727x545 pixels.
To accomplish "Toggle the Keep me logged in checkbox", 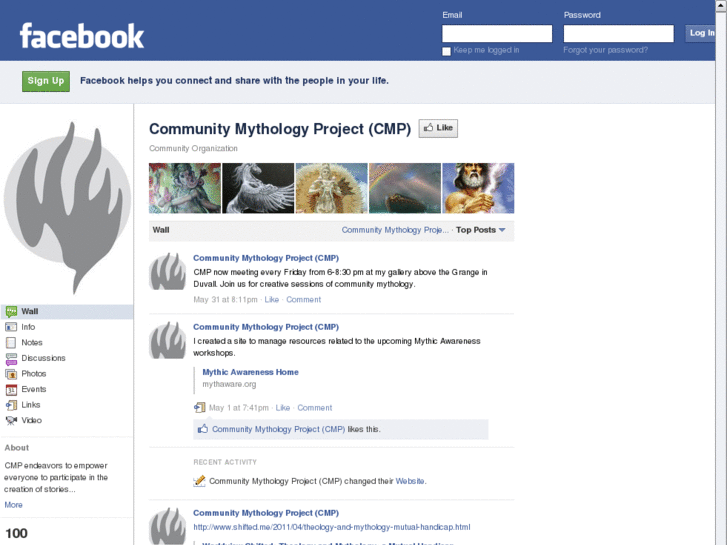I will (x=446, y=51).
